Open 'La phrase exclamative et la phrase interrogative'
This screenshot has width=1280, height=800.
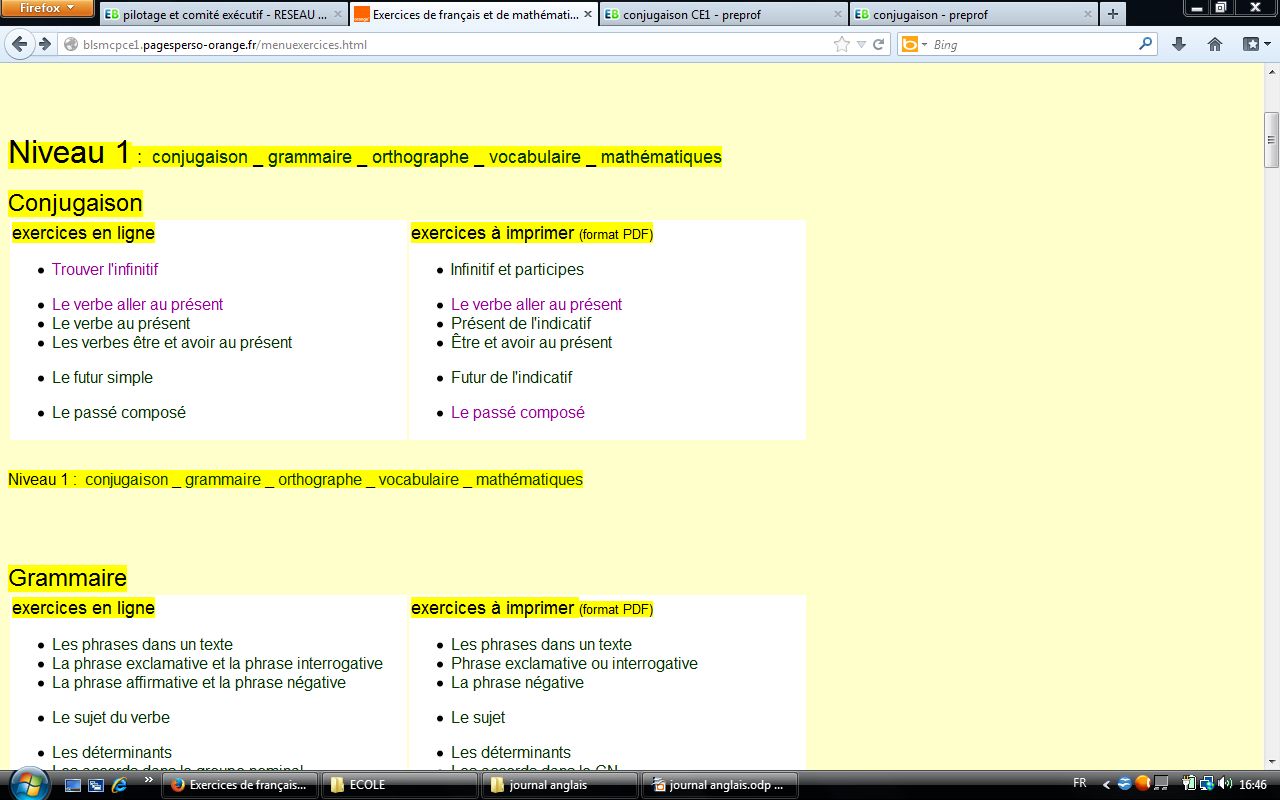[217, 663]
